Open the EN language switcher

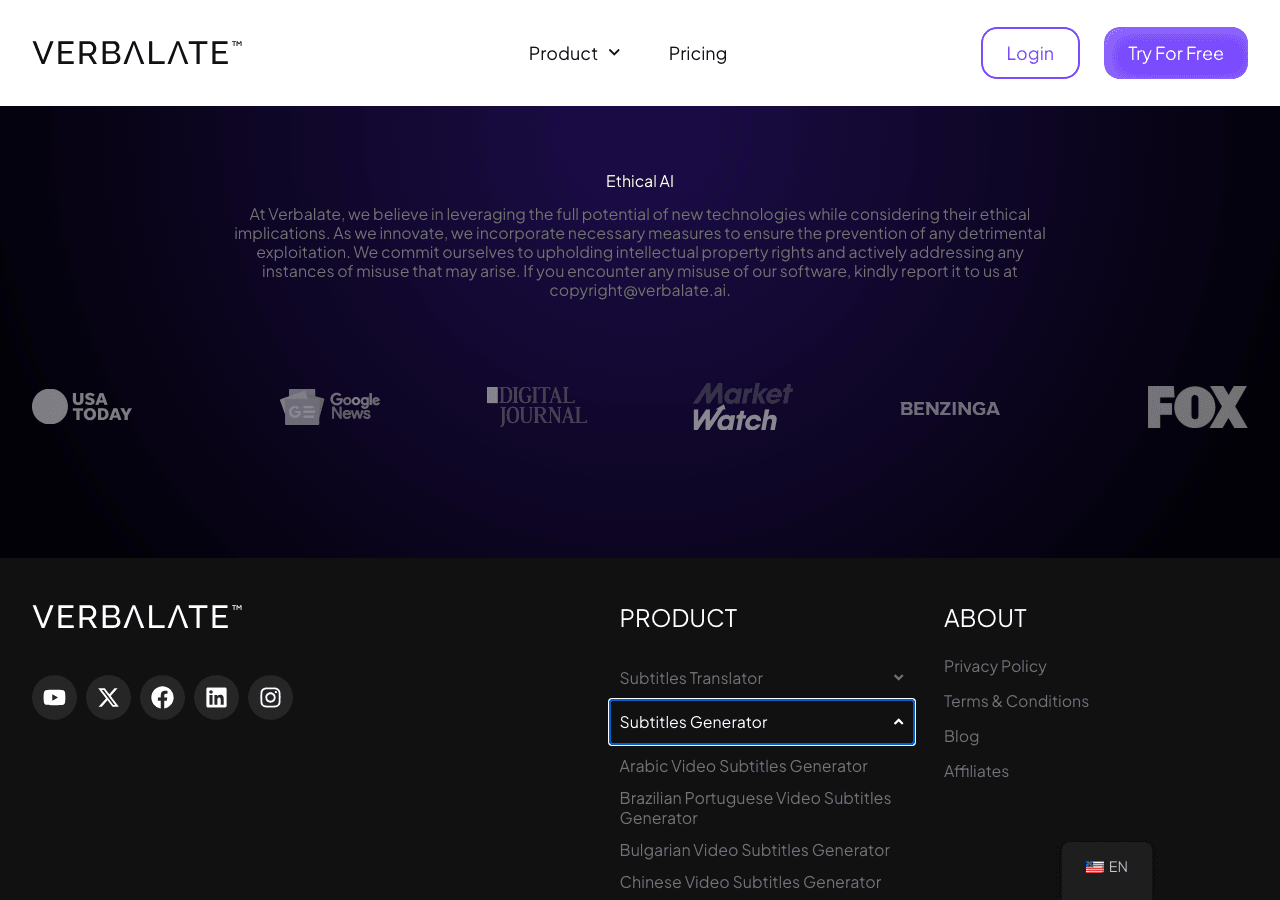1107,867
